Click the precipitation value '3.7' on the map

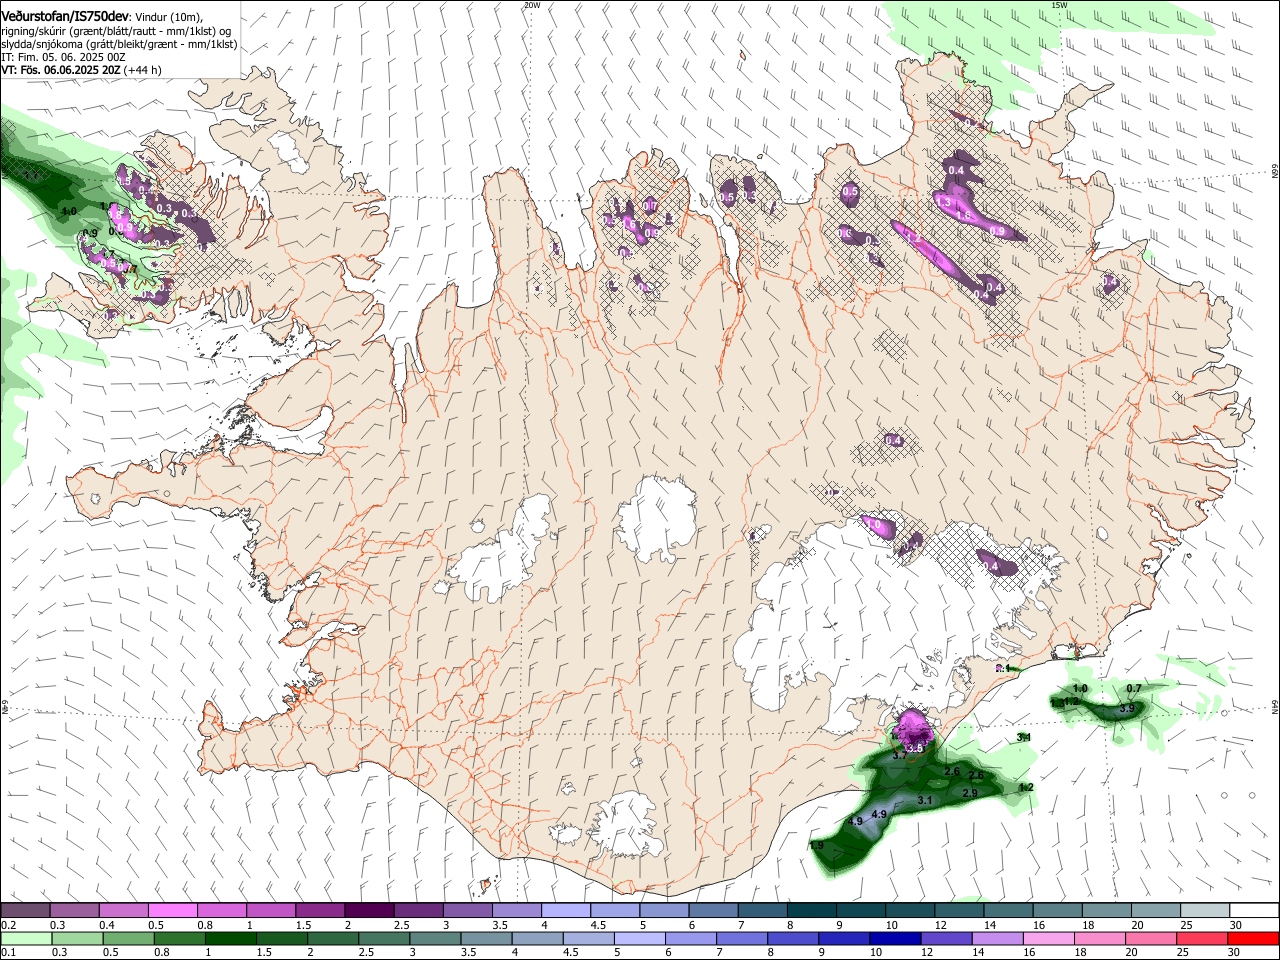[x=899, y=756]
